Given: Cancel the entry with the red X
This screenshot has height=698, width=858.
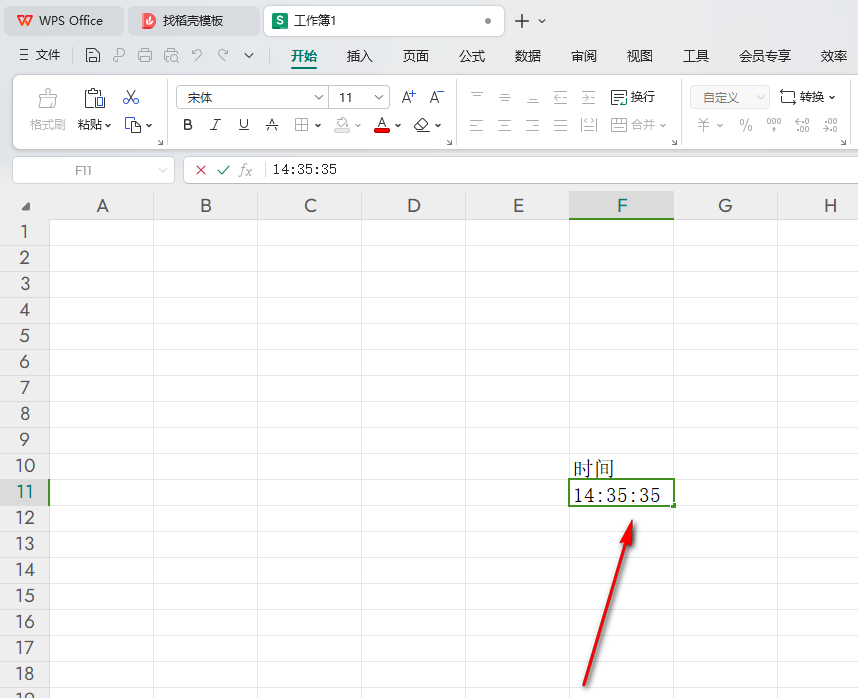Looking at the screenshot, I should tap(201, 170).
